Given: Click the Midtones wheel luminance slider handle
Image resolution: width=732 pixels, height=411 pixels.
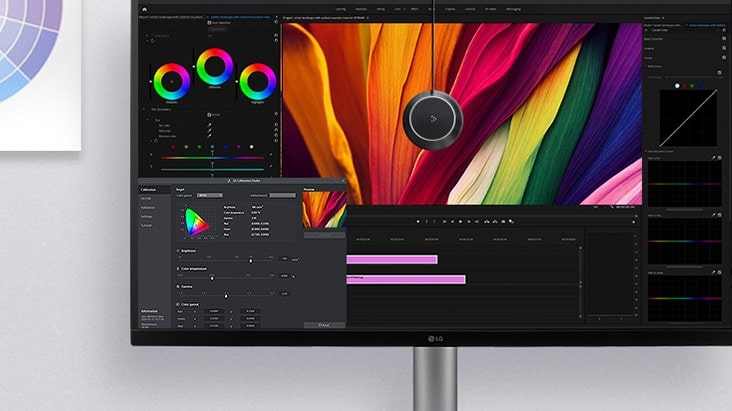Looking at the screenshot, I should click(x=194, y=67).
